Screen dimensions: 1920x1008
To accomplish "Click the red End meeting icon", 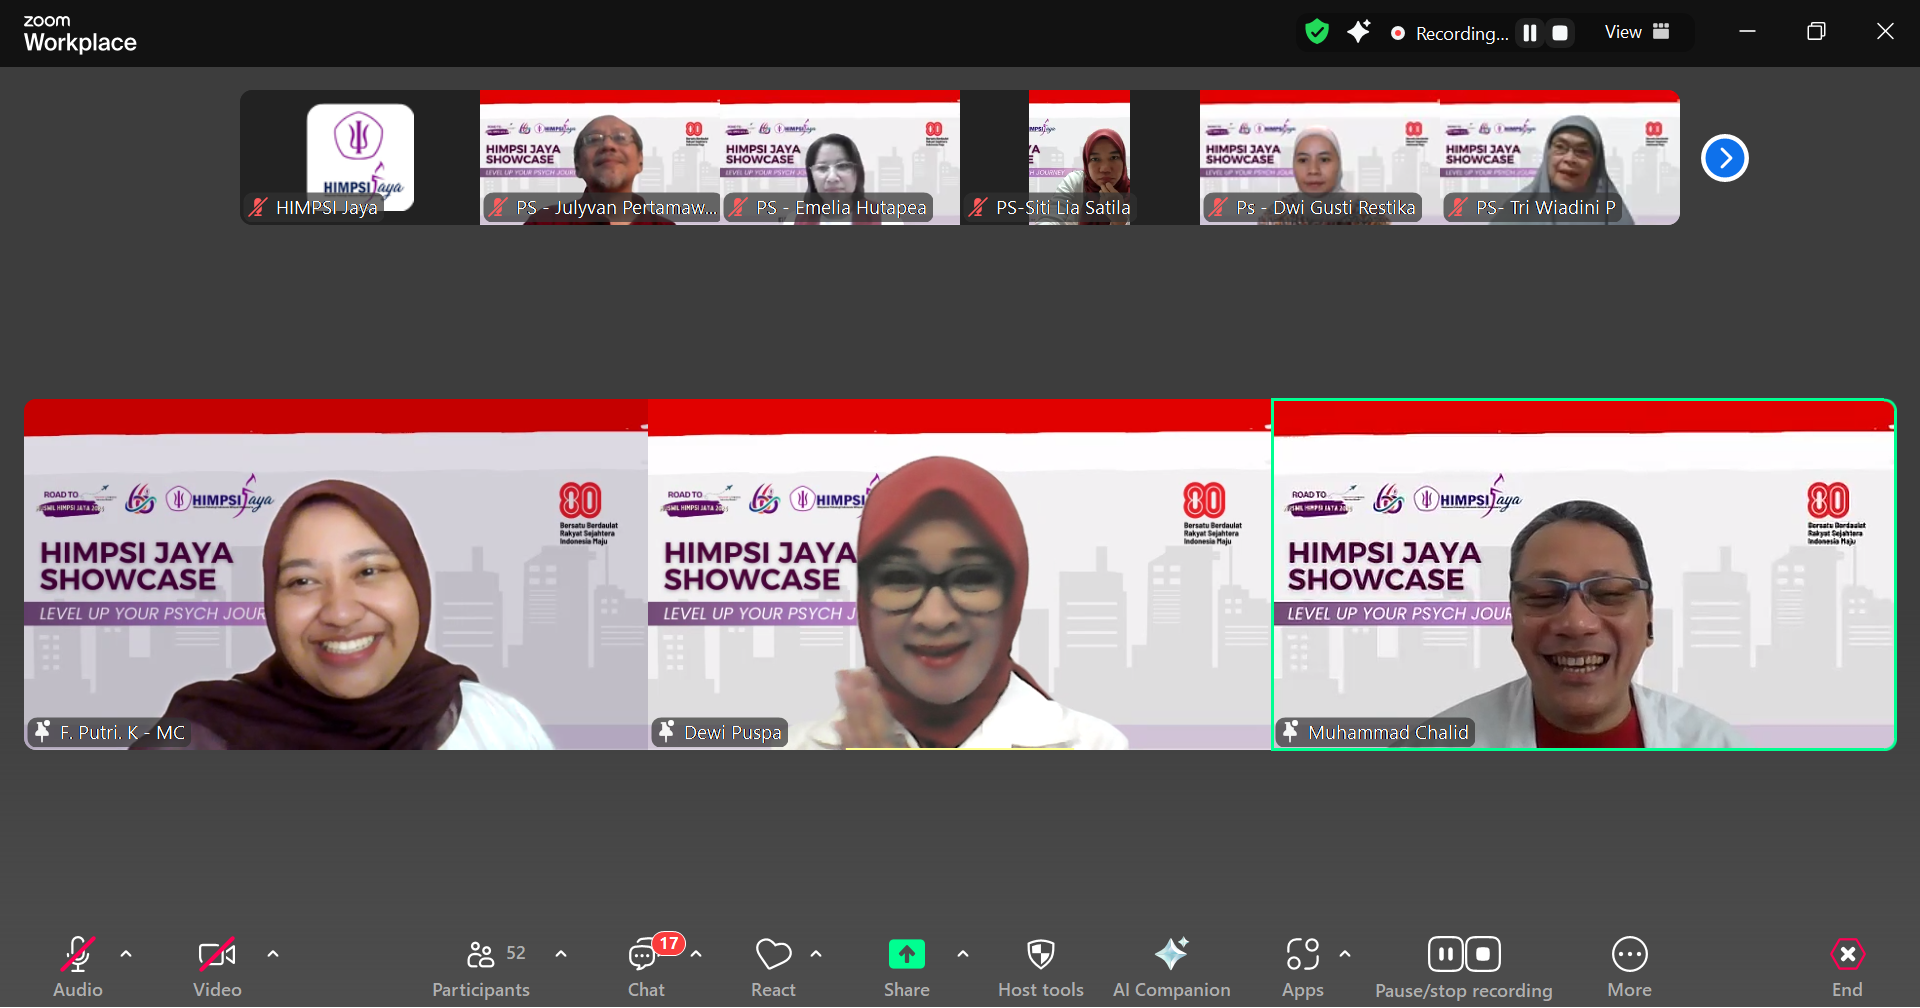I will click(x=1847, y=954).
